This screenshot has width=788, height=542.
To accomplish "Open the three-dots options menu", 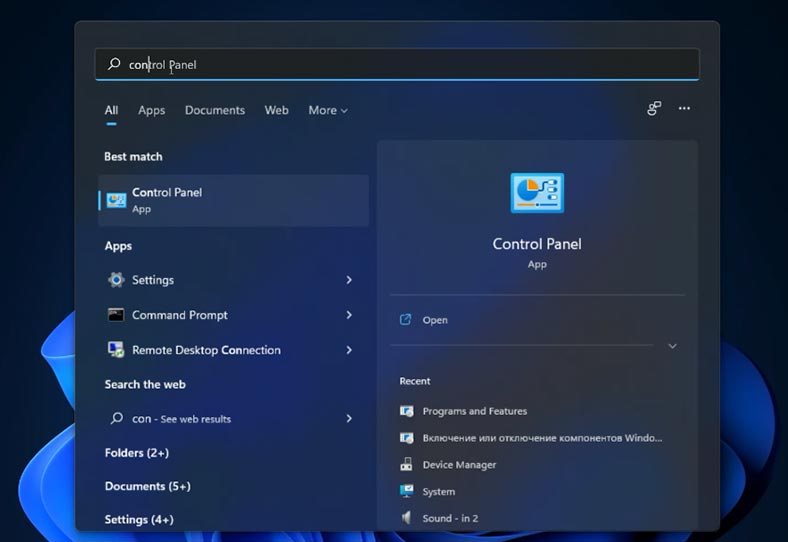I will click(x=684, y=108).
